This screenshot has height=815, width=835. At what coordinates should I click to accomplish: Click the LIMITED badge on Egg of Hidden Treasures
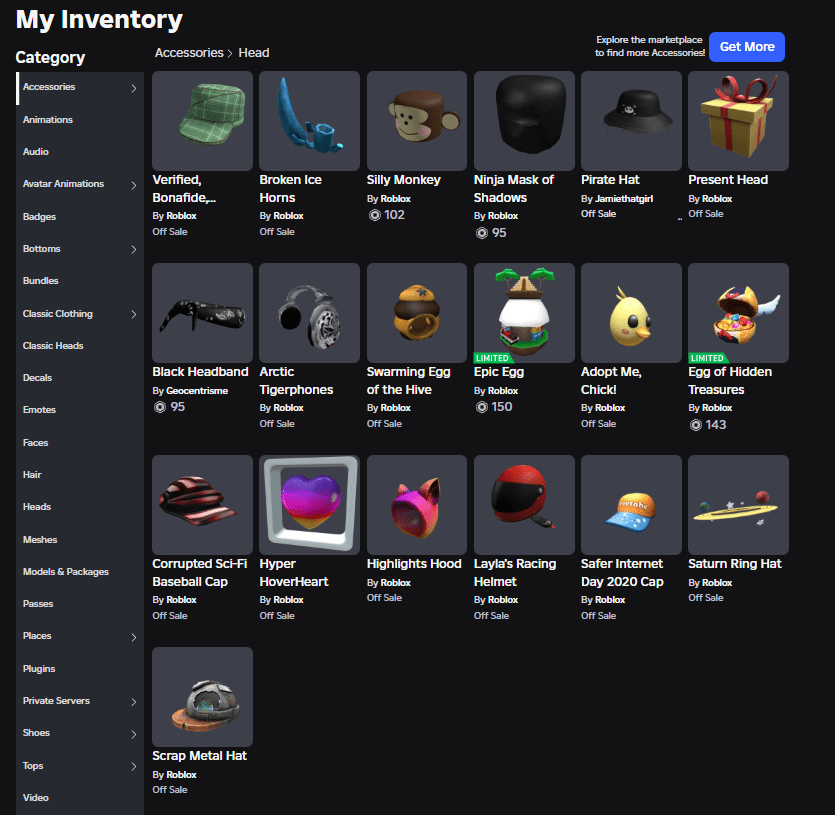[707, 358]
